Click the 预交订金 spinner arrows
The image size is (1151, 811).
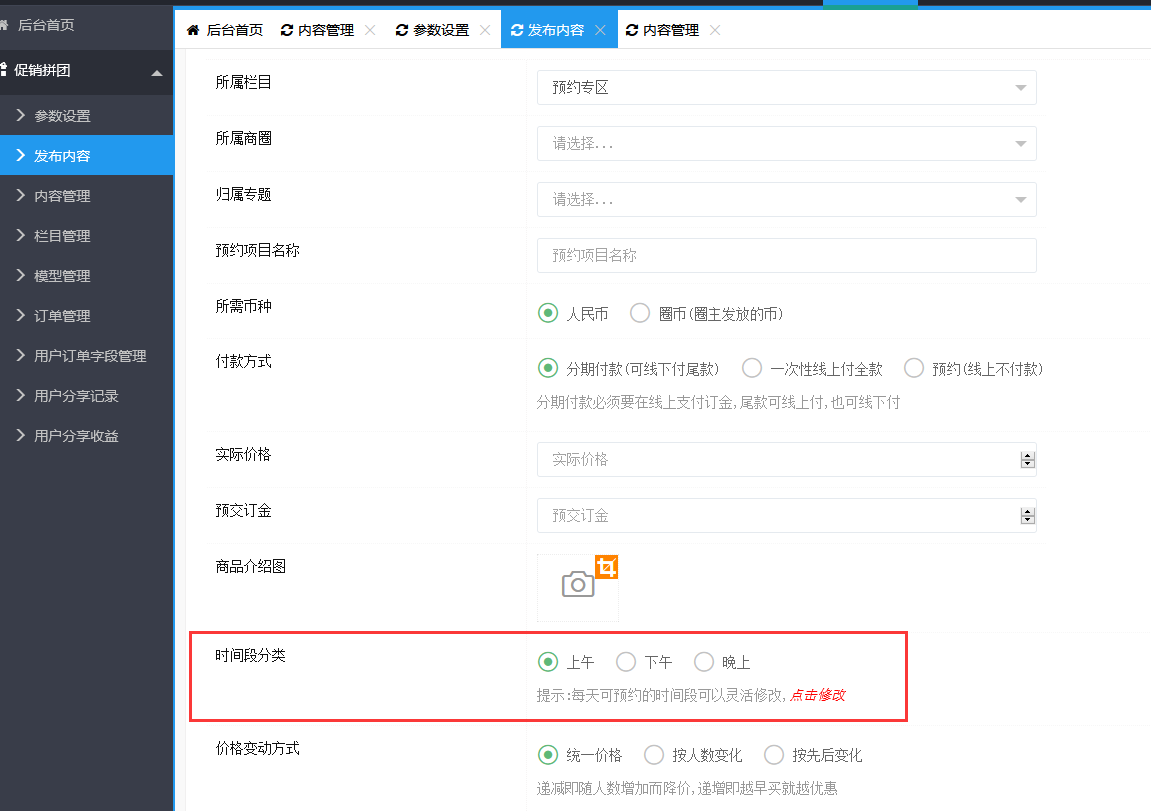tap(1026, 516)
